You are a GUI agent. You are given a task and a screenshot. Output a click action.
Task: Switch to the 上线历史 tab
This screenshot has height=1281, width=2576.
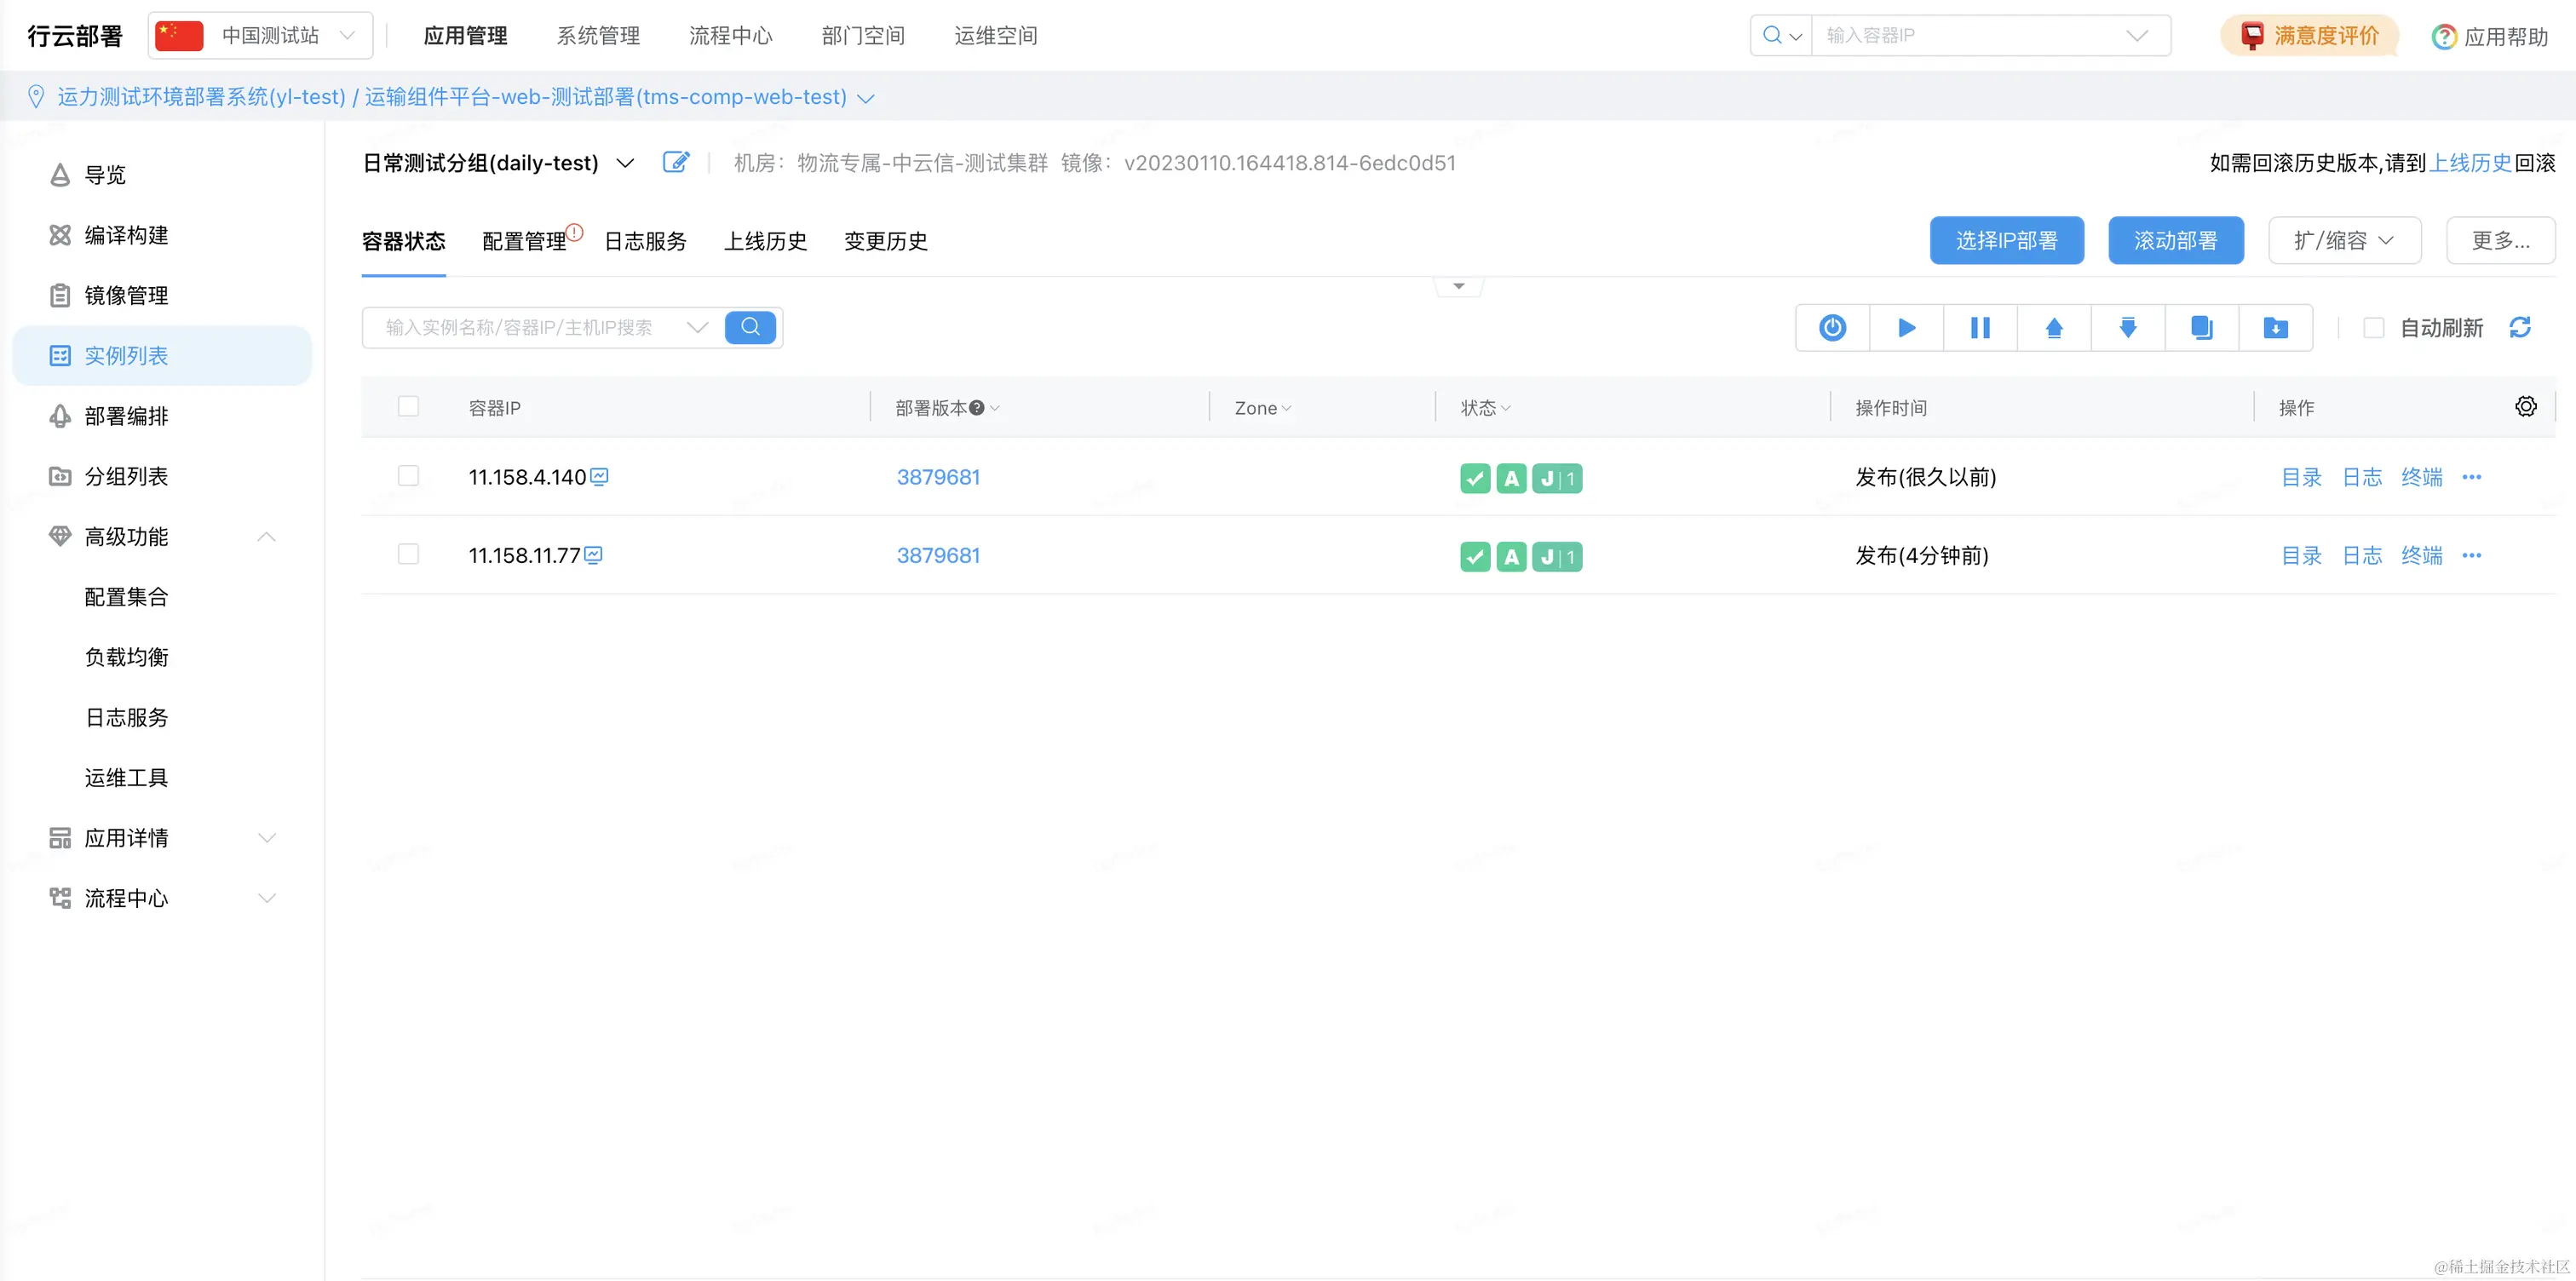pyautogui.click(x=765, y=241)
